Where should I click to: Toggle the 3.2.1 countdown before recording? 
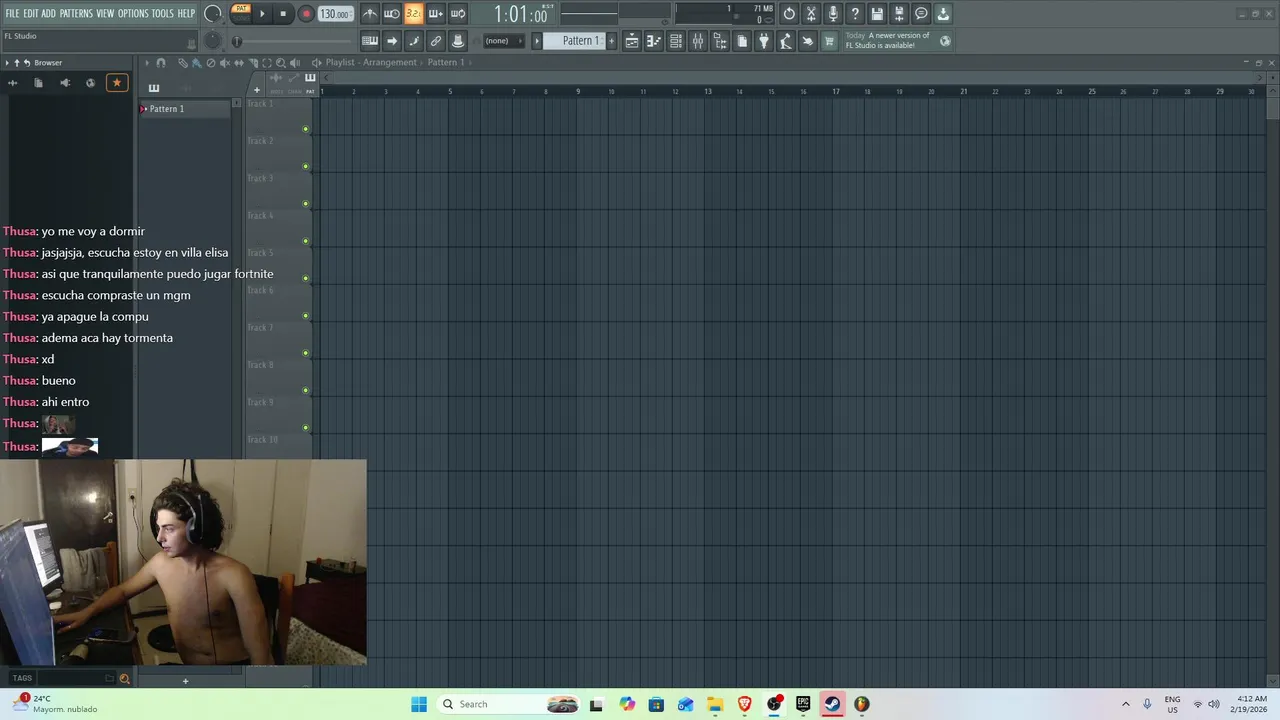[413, 14]
